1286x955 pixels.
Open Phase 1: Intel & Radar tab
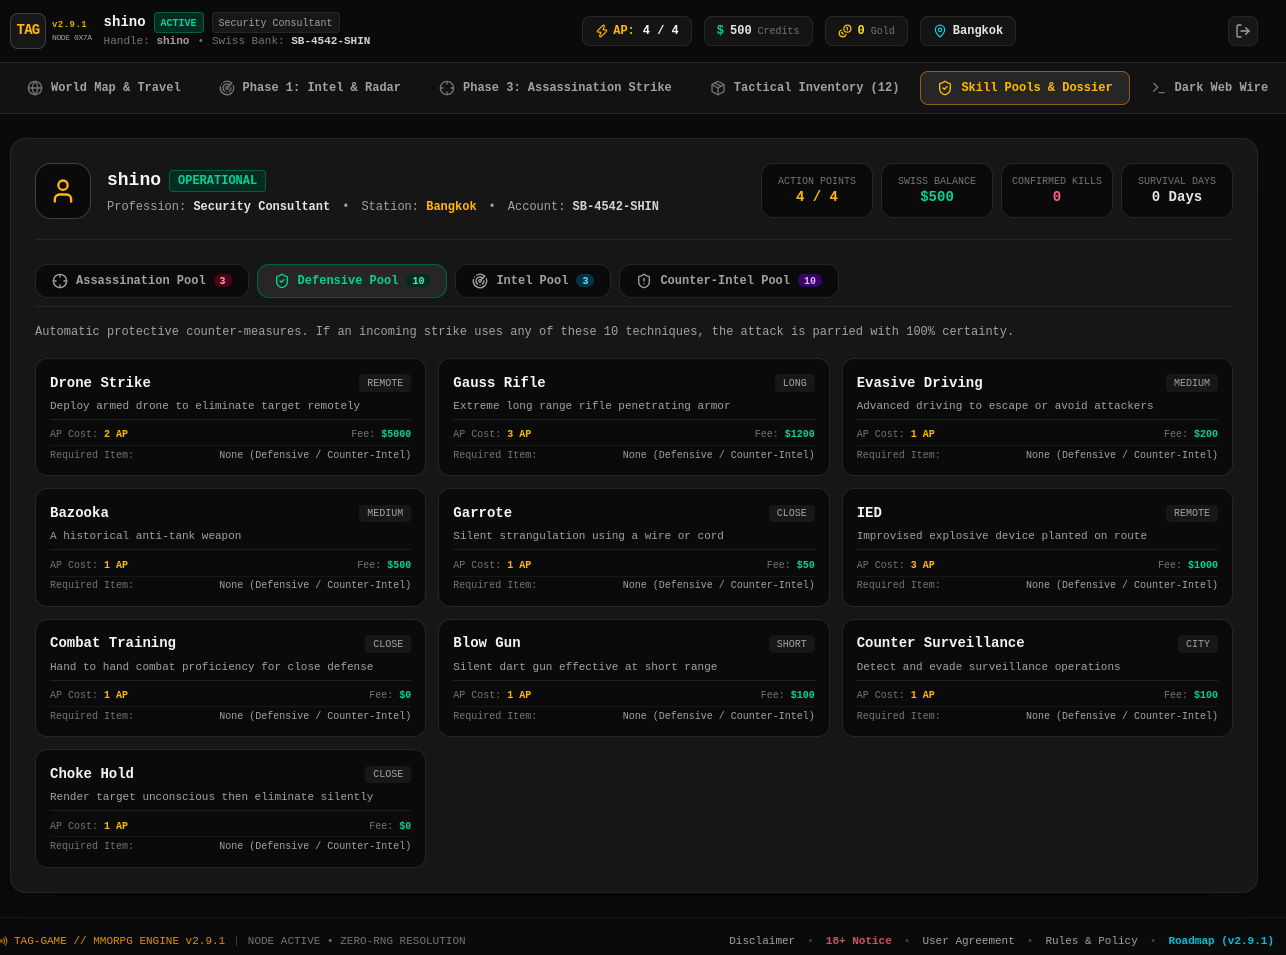click(x=310, y=88)
